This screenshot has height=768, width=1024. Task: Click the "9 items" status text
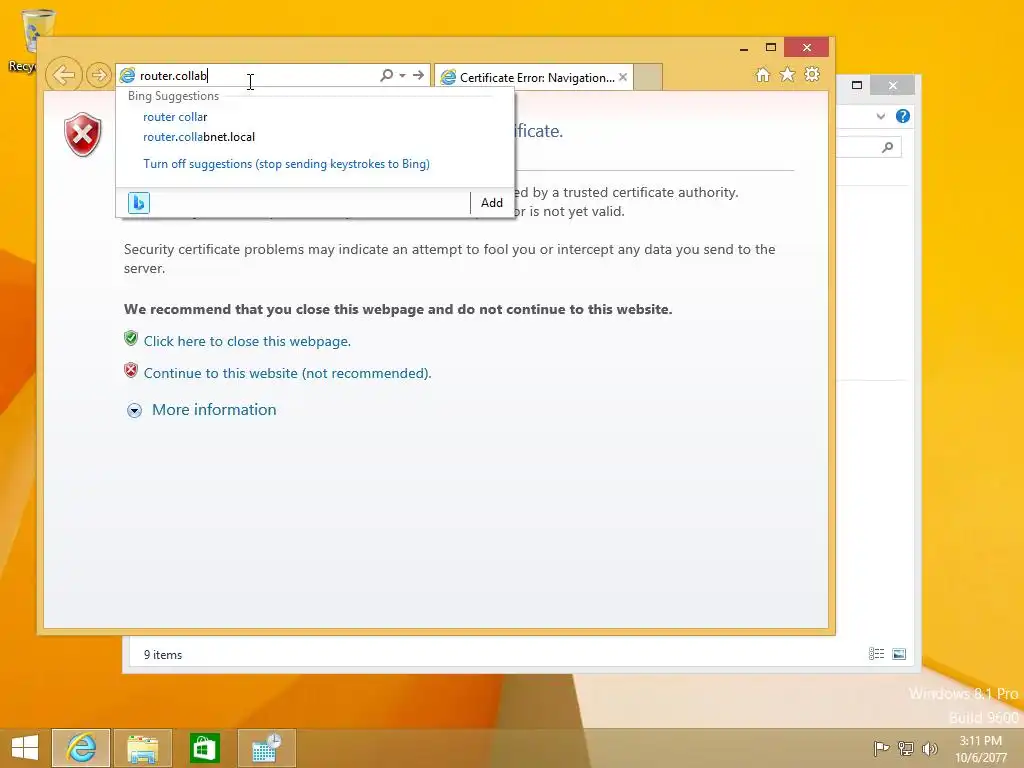[163, 654]
